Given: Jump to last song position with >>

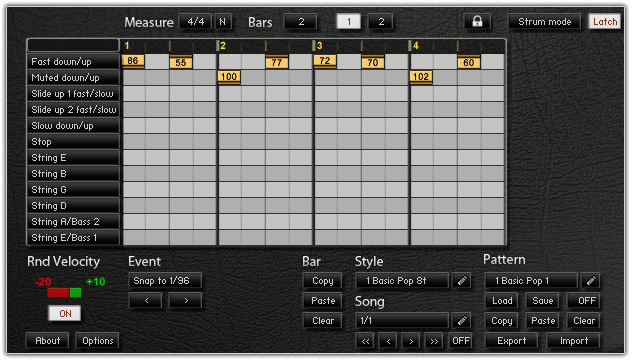Looking at the screenshot, I should 434,341.
